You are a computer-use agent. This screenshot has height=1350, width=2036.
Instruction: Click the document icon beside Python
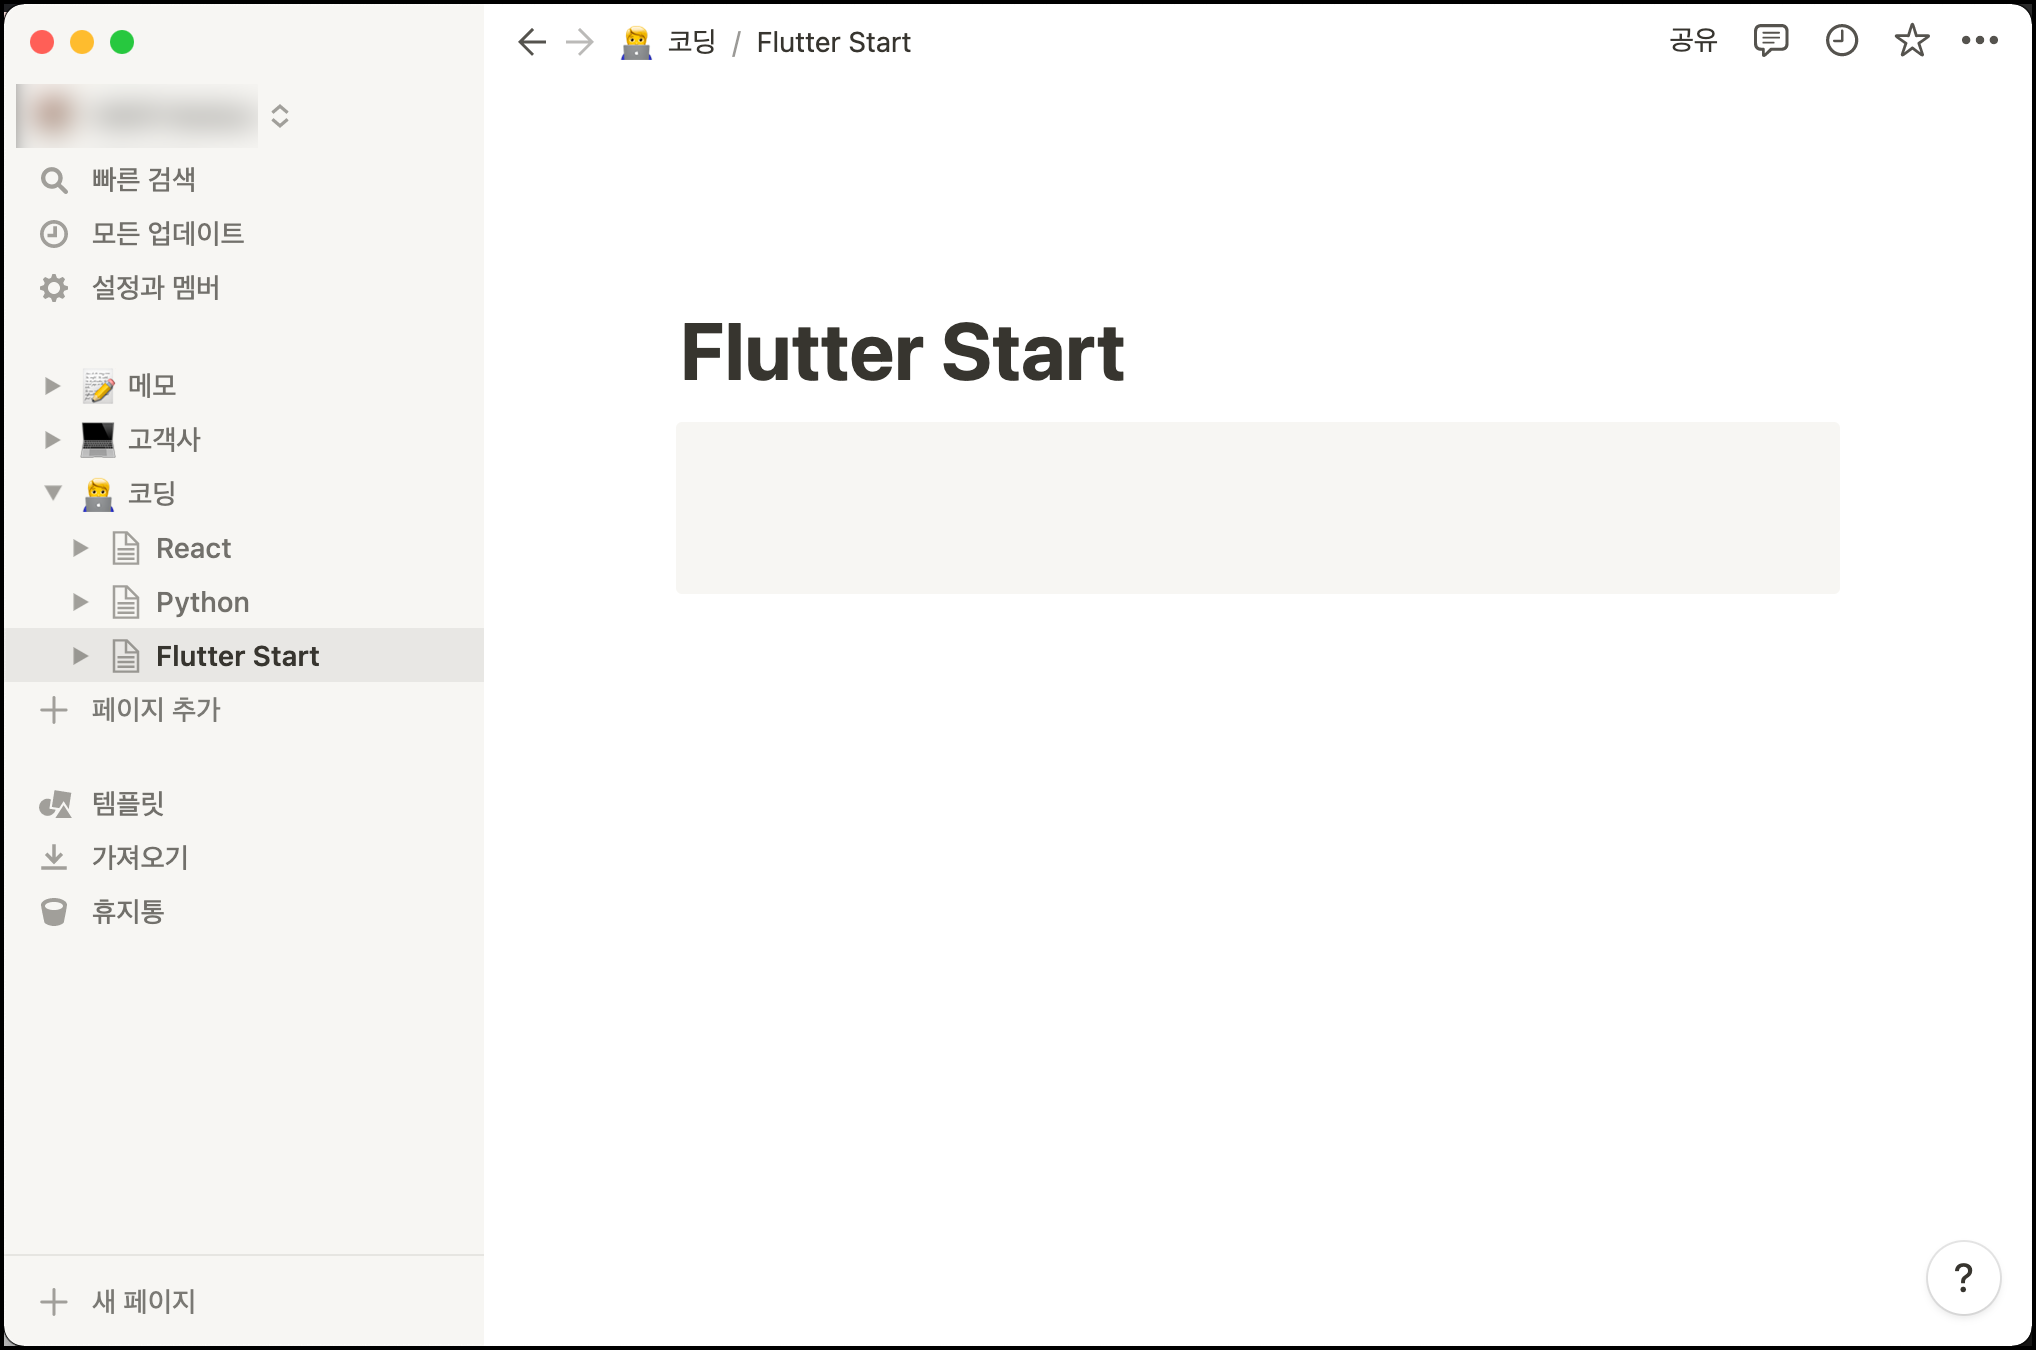tap(126, 602)
